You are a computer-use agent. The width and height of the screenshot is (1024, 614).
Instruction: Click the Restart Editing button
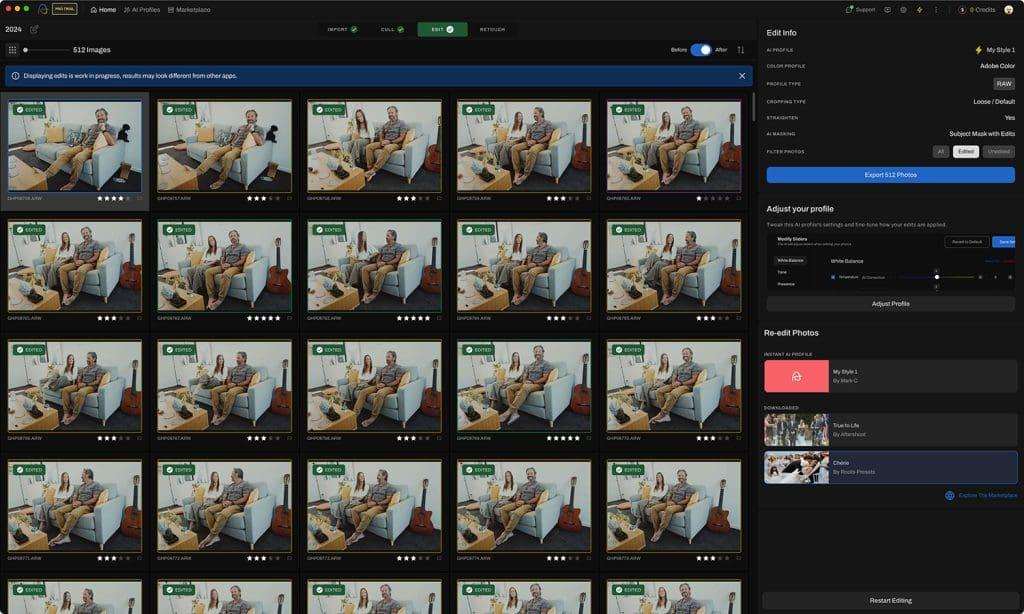coord(890,600)
